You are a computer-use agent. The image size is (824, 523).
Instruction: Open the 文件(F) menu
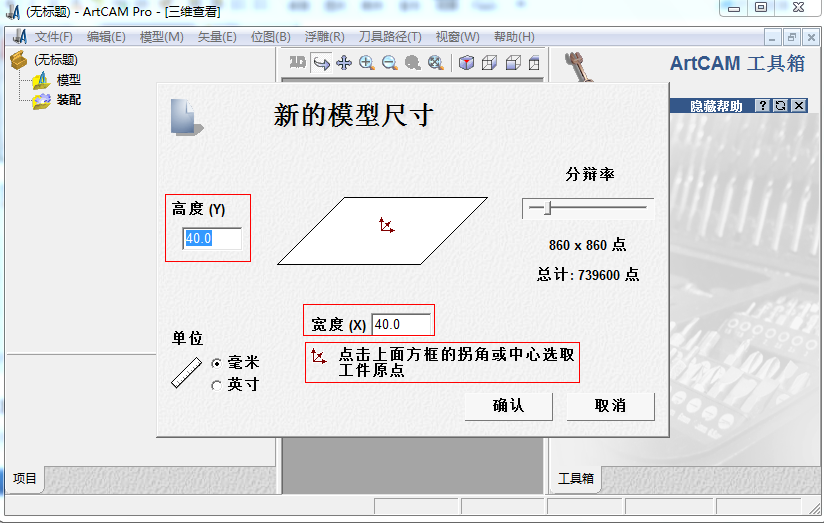point(54,37)
